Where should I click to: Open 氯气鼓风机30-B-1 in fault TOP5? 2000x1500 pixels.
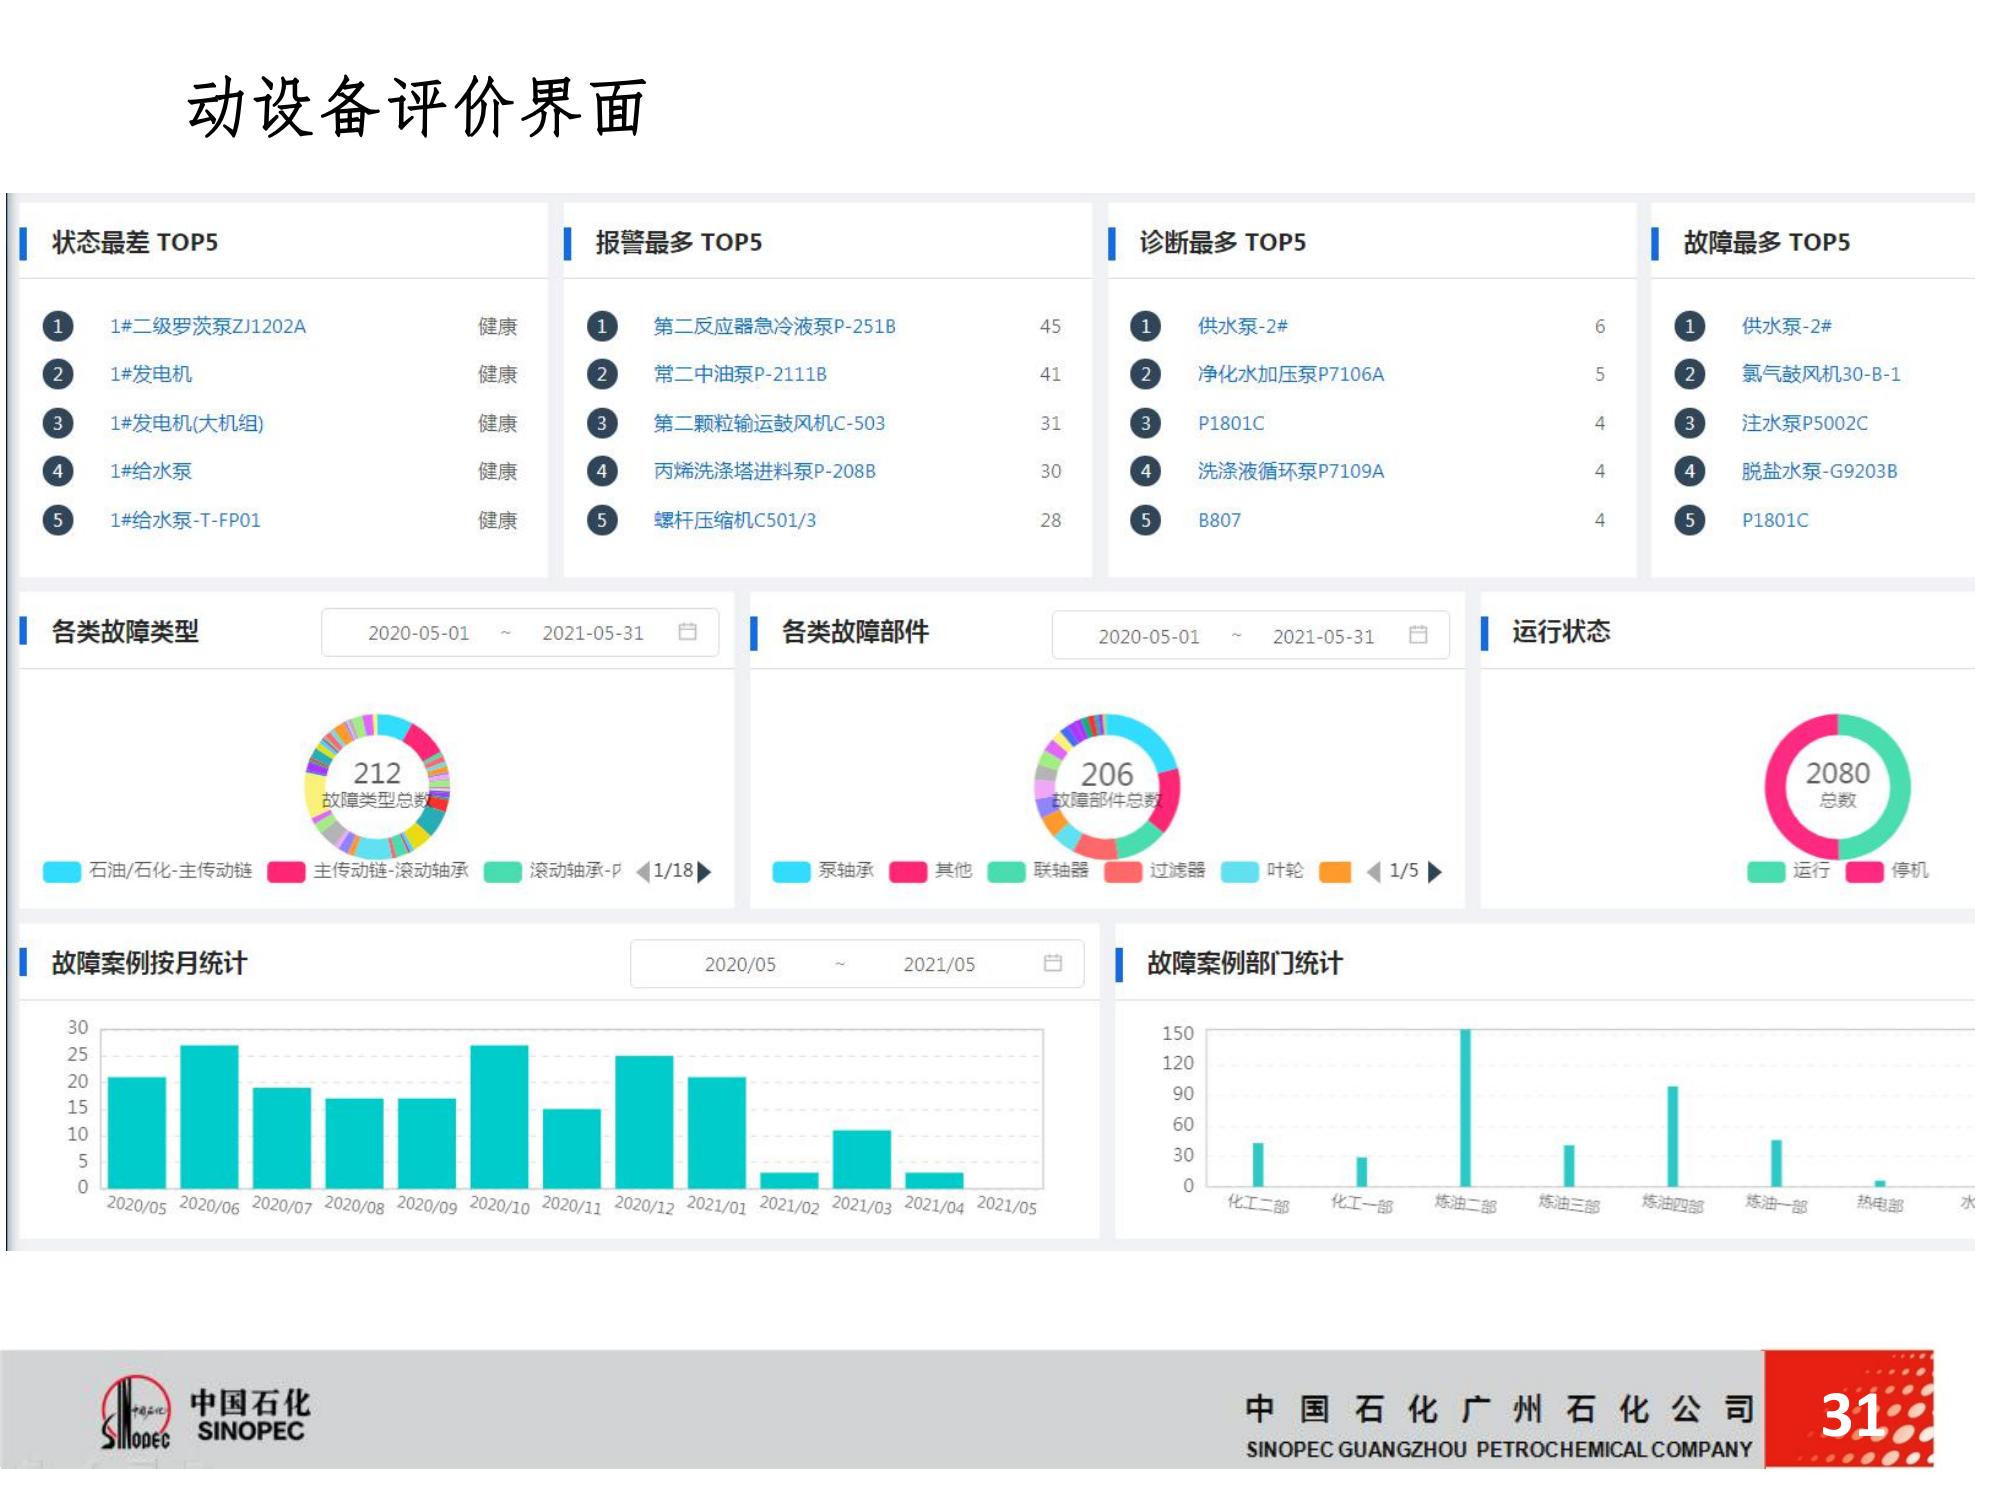point(1820,374)
